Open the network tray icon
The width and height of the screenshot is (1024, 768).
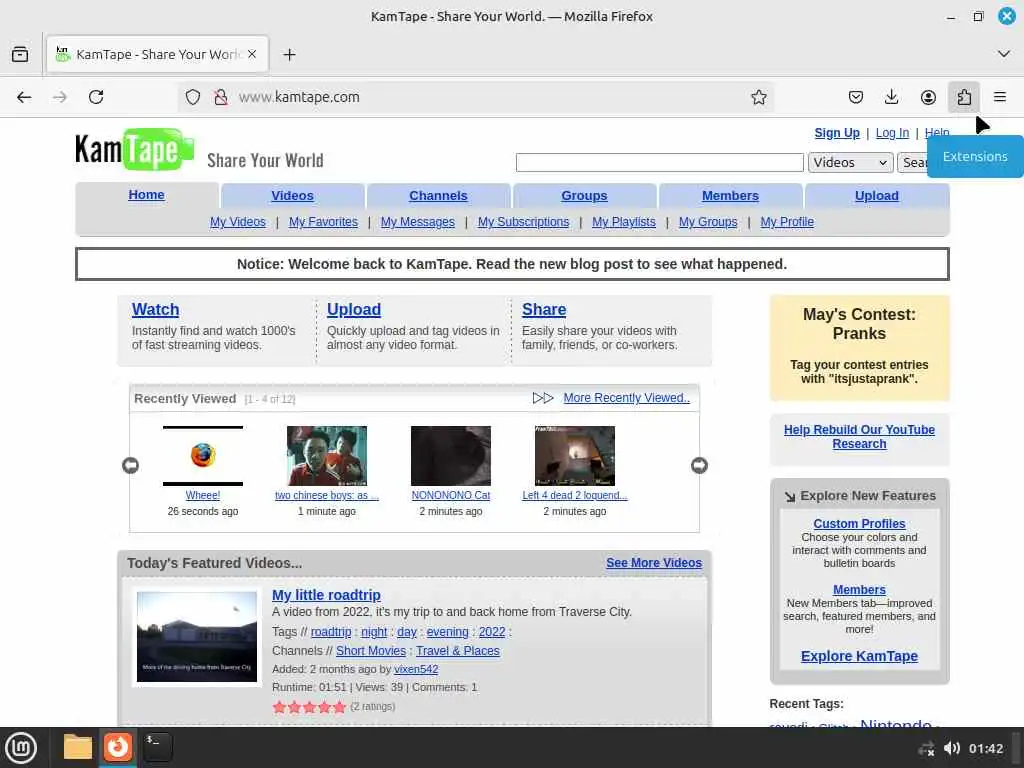coord(926,748)
